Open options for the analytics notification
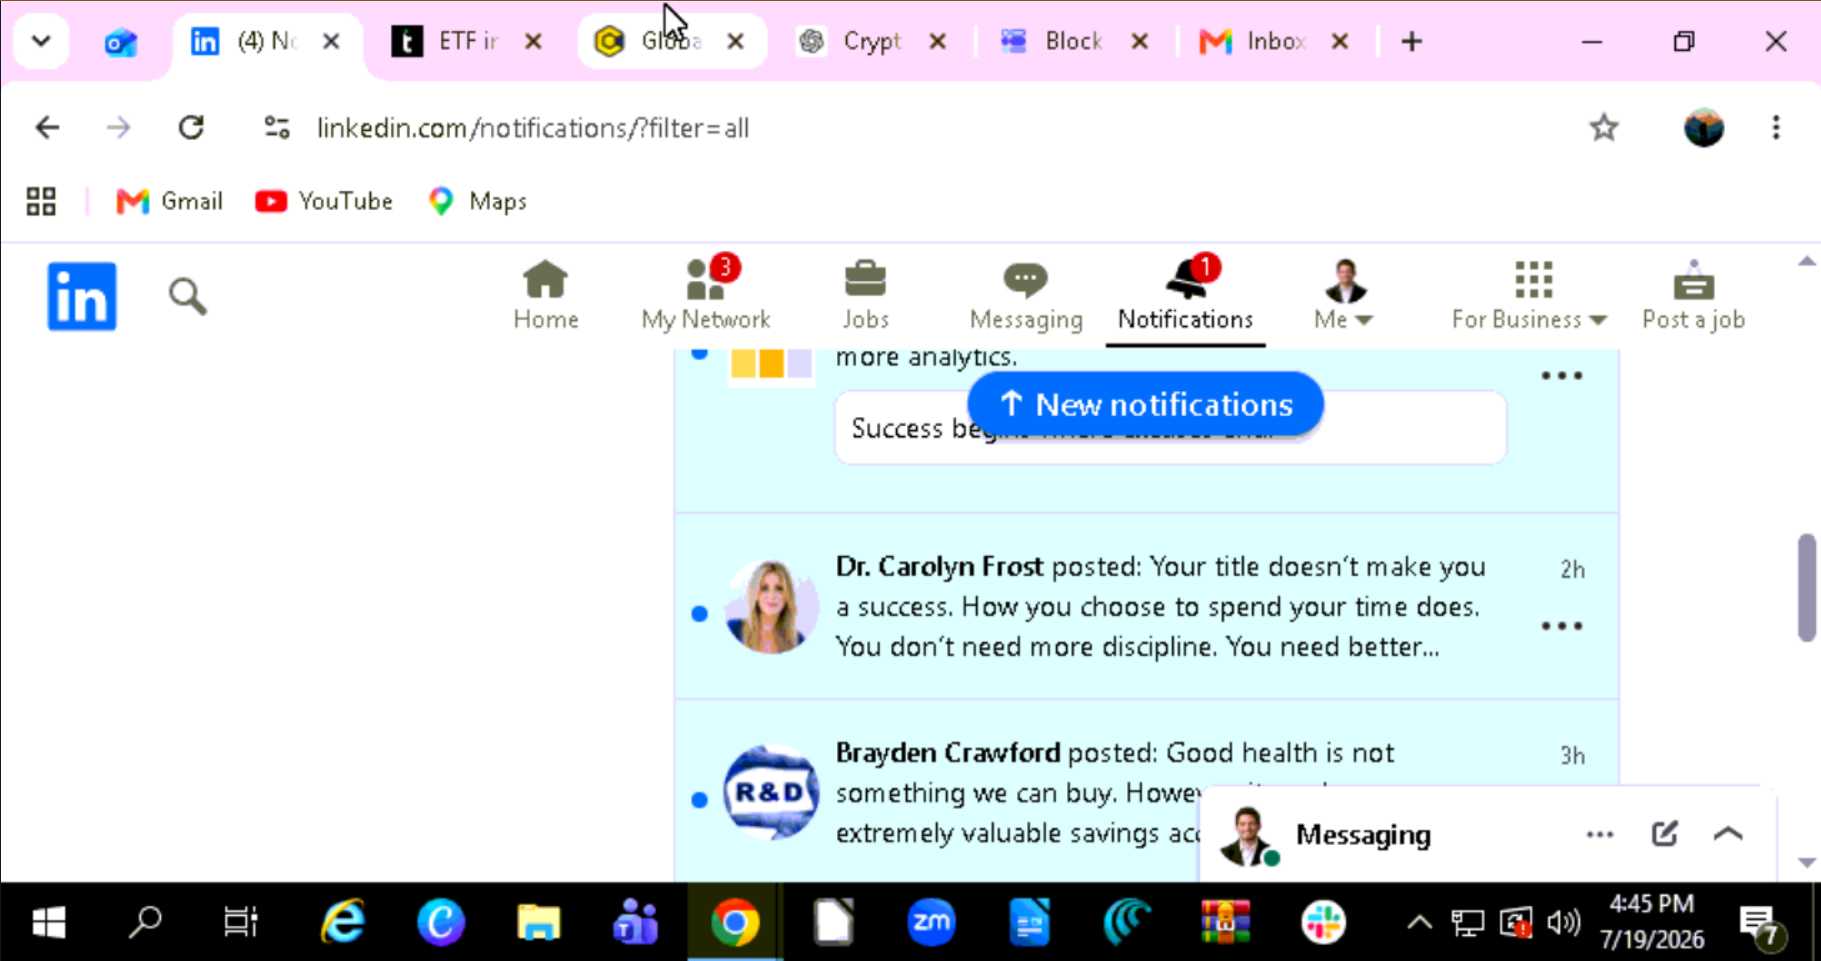Image resolution: width=1821 pixels, height=961 pixels. [x=1561, y=376]
